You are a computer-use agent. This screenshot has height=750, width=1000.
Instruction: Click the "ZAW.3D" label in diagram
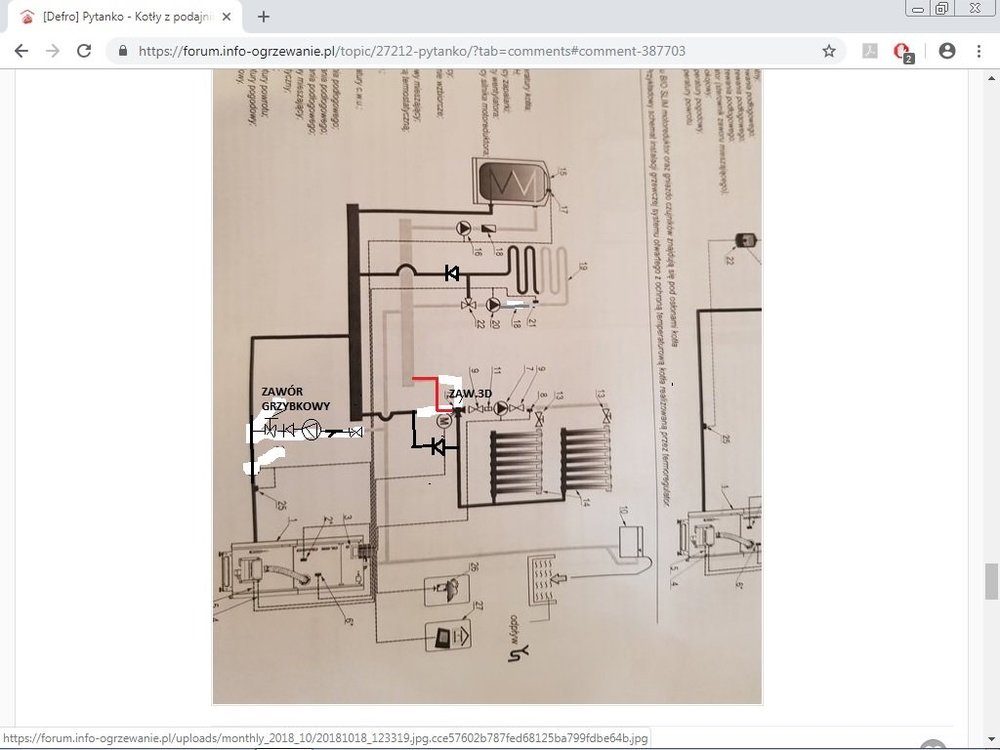[x=467, y=395]
